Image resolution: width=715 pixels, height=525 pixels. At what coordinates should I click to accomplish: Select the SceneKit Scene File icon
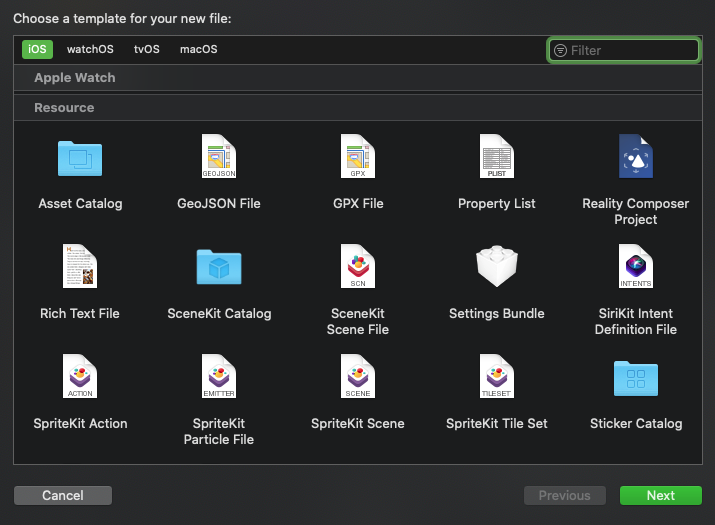pos(358,266)
